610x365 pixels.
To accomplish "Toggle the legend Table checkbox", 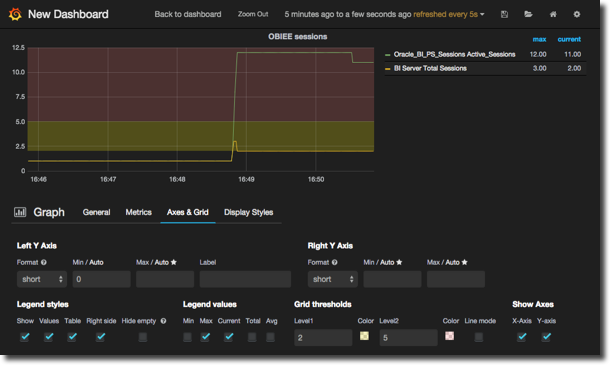I will pyautogui.click(x=72, y=337).
